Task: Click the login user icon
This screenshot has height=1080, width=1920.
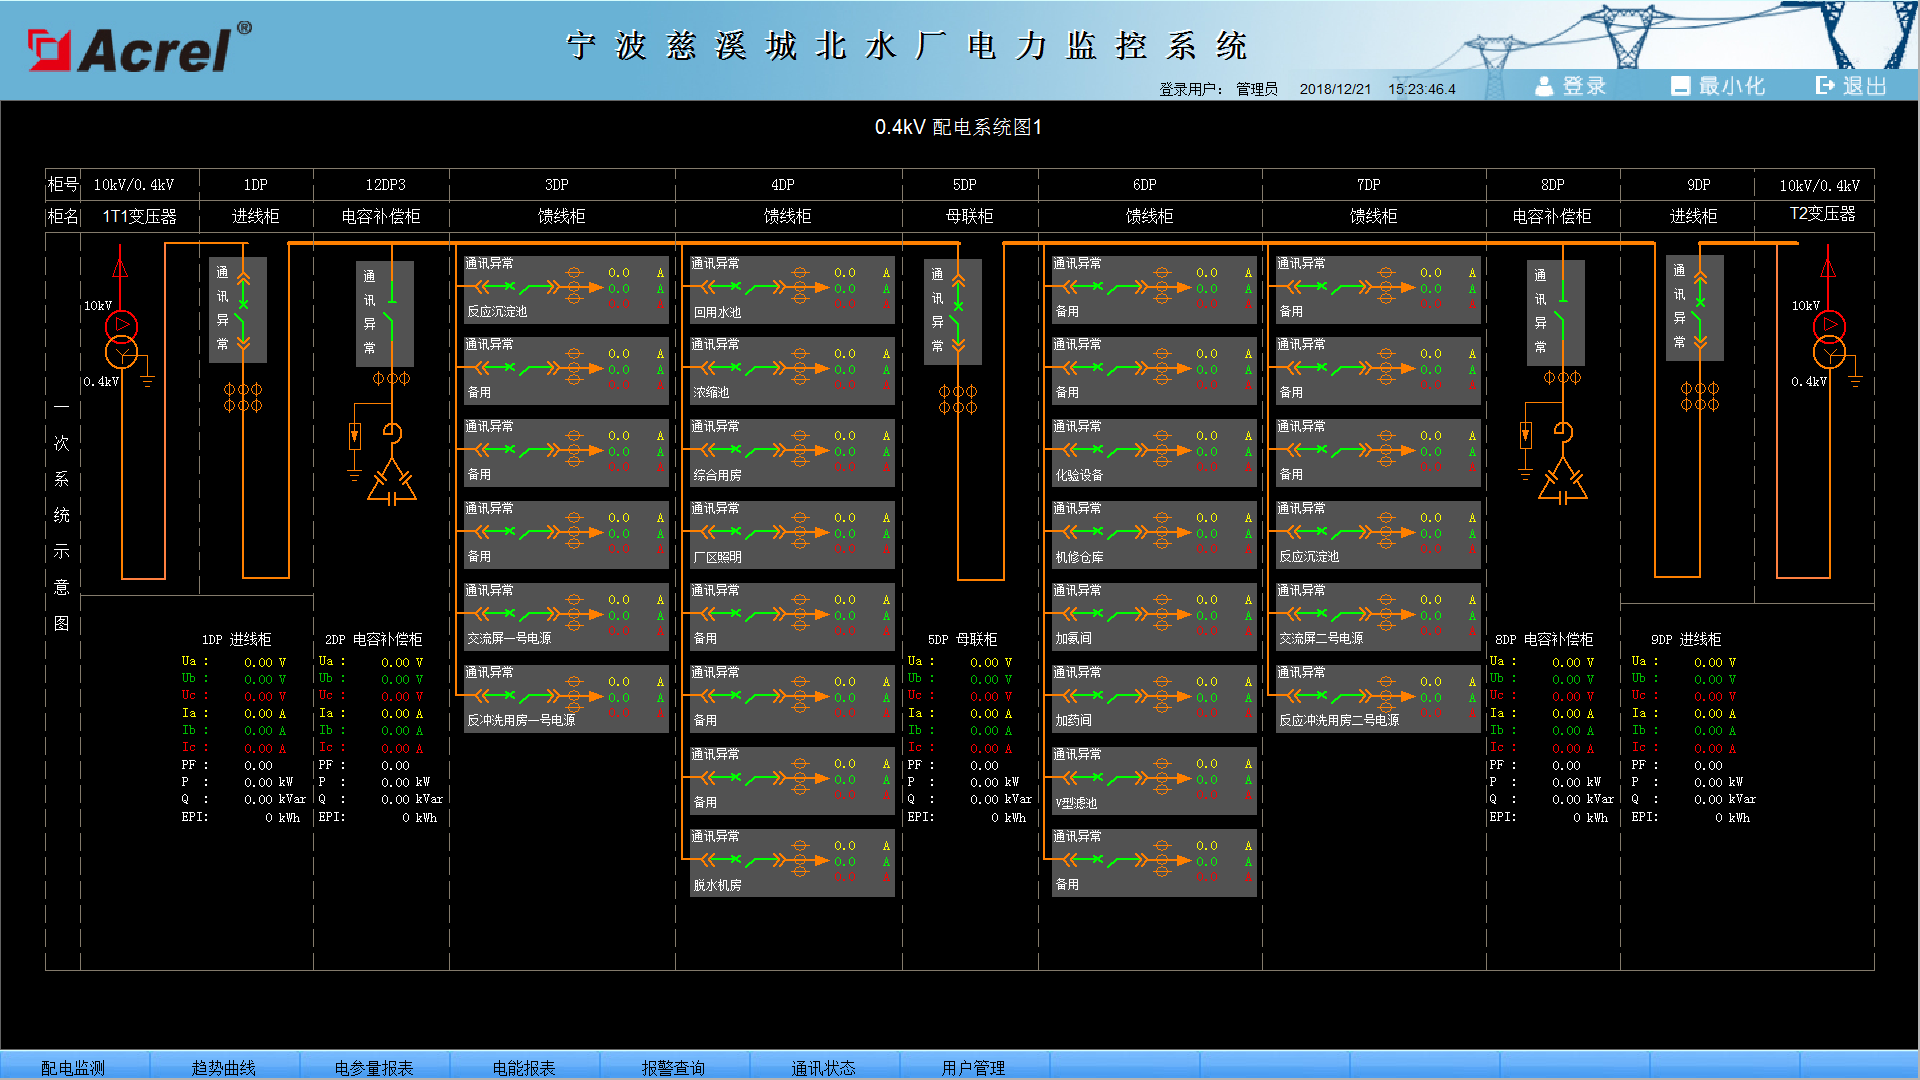Action: click(x=1544, y=86)
